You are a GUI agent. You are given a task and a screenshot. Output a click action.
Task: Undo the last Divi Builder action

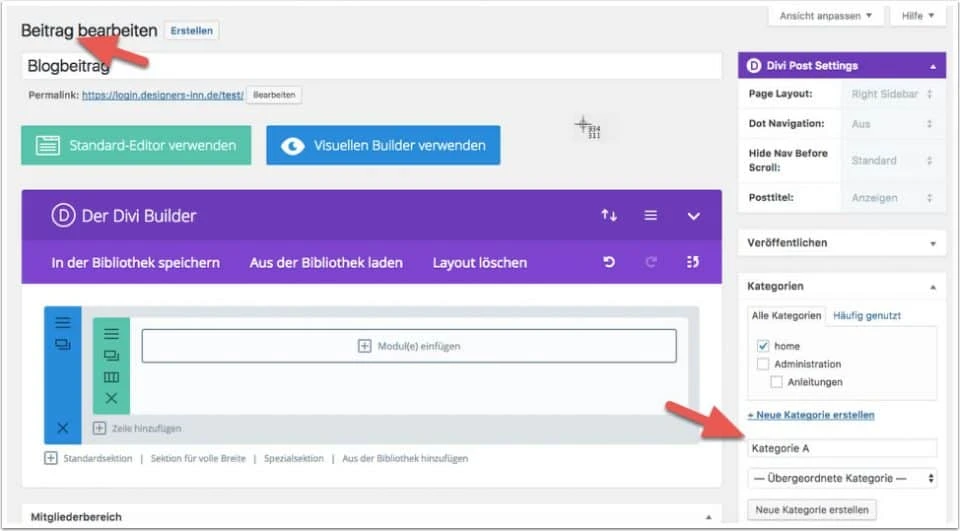[x=609, y=262]
